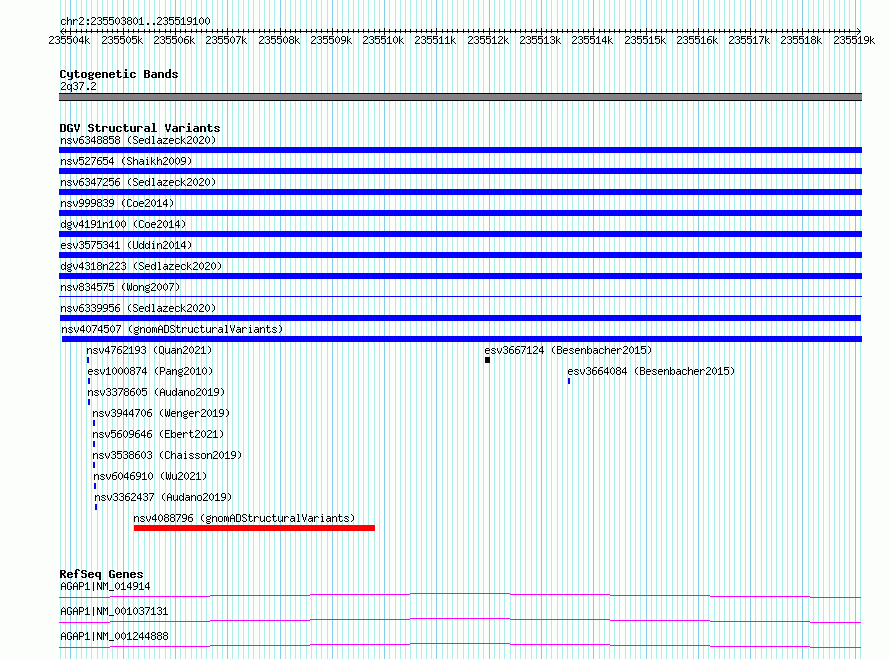This screenshot has width=890, height=659.
Task: Select AGAP1|NM_001244888 gene label
Action: coord(114,636)
